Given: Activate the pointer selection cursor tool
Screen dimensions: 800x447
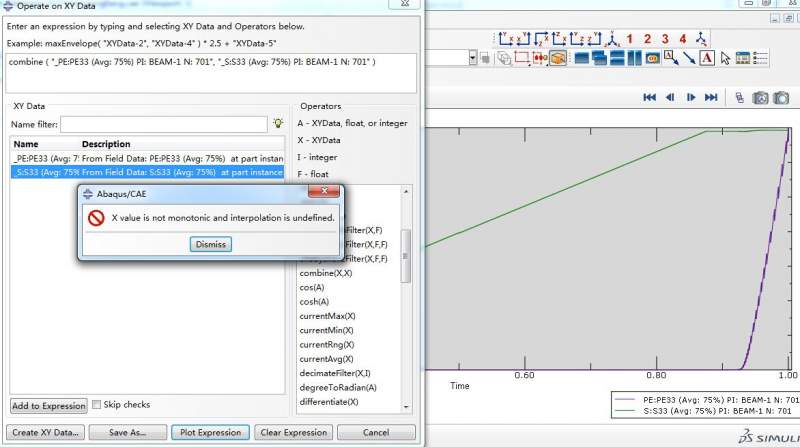Looking at the screenshot, I should pyautogui.click(x=726, y=58).
